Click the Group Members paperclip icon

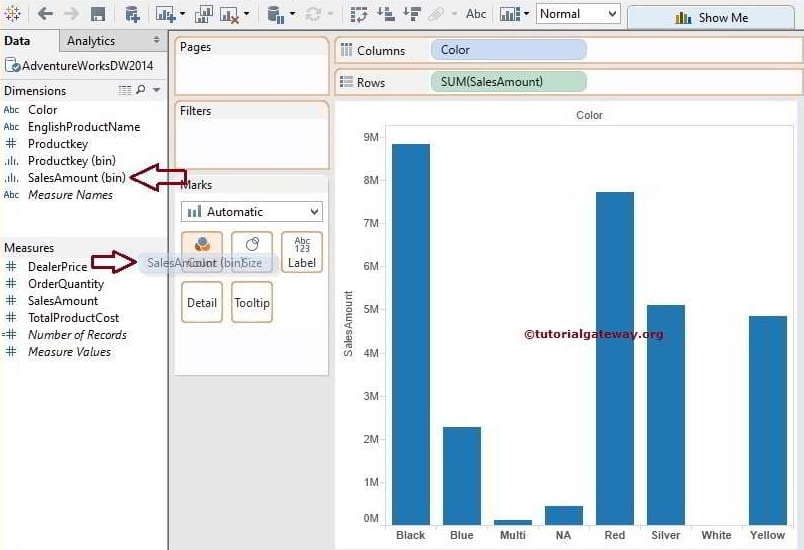tap(436, 14)
